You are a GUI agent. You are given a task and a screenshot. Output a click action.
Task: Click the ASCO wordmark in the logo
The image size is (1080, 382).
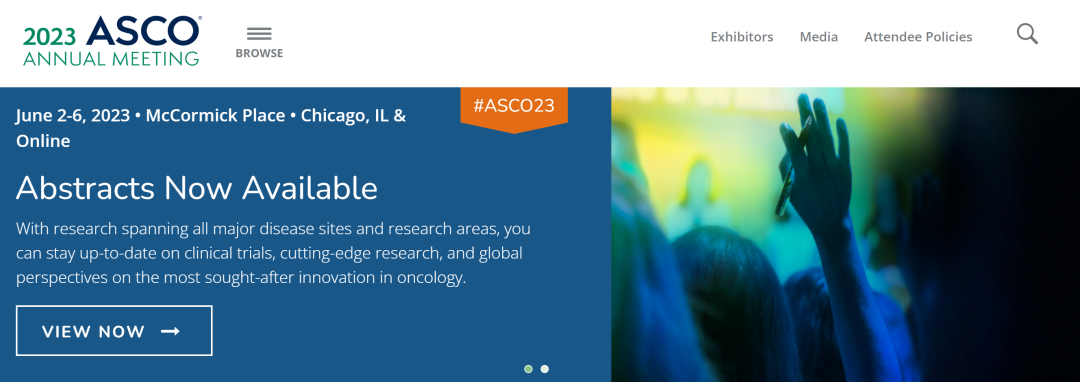click(x=143, y=32)
